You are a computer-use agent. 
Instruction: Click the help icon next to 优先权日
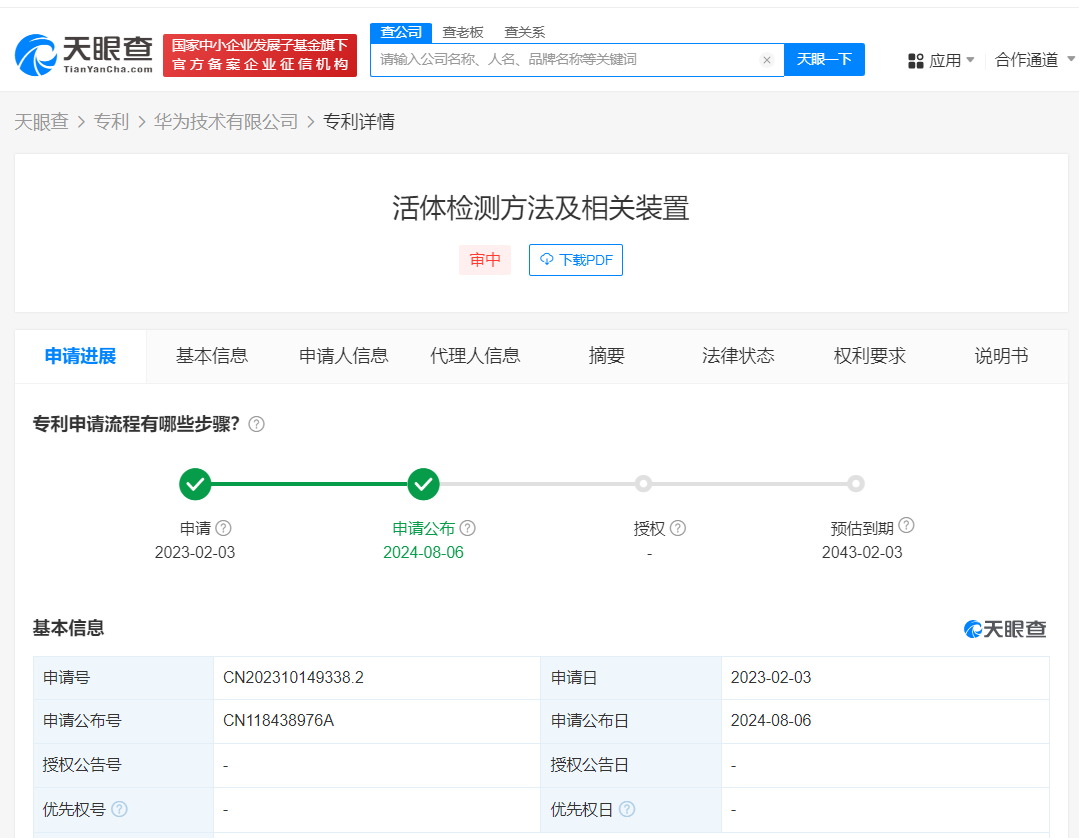pos(627,809)
